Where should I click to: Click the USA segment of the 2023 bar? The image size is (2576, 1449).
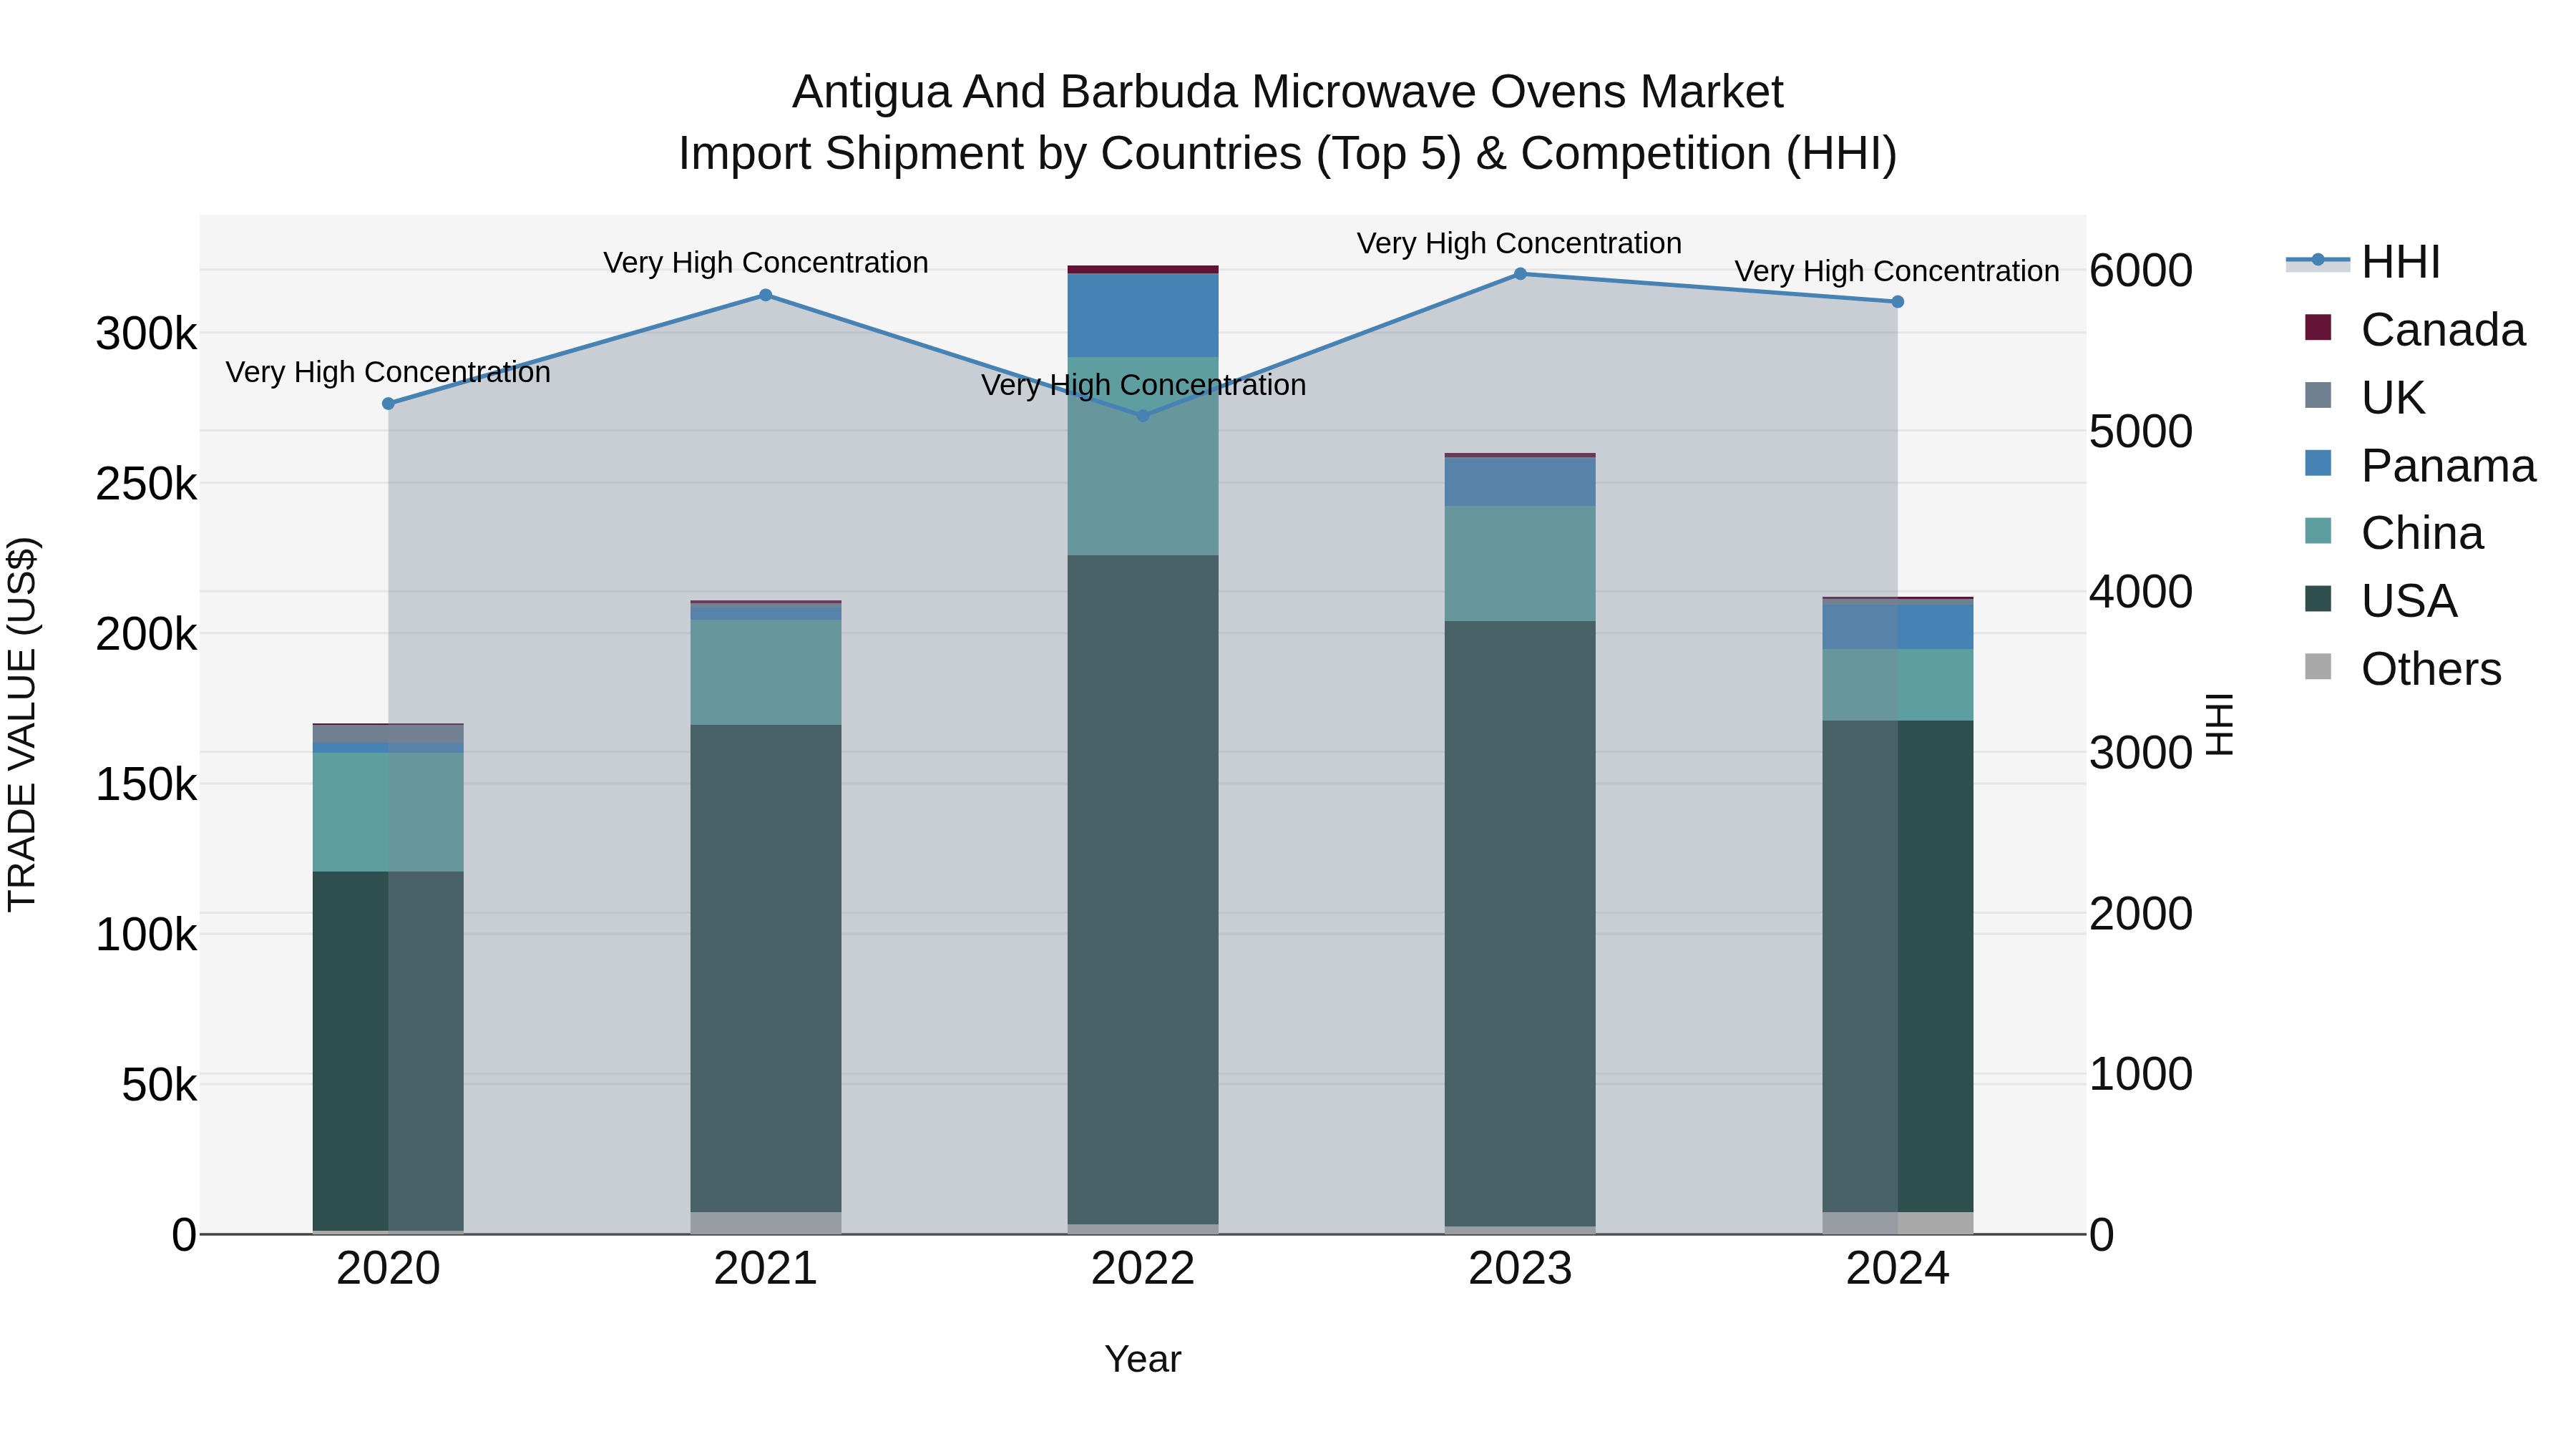[x=1520, y=924]
